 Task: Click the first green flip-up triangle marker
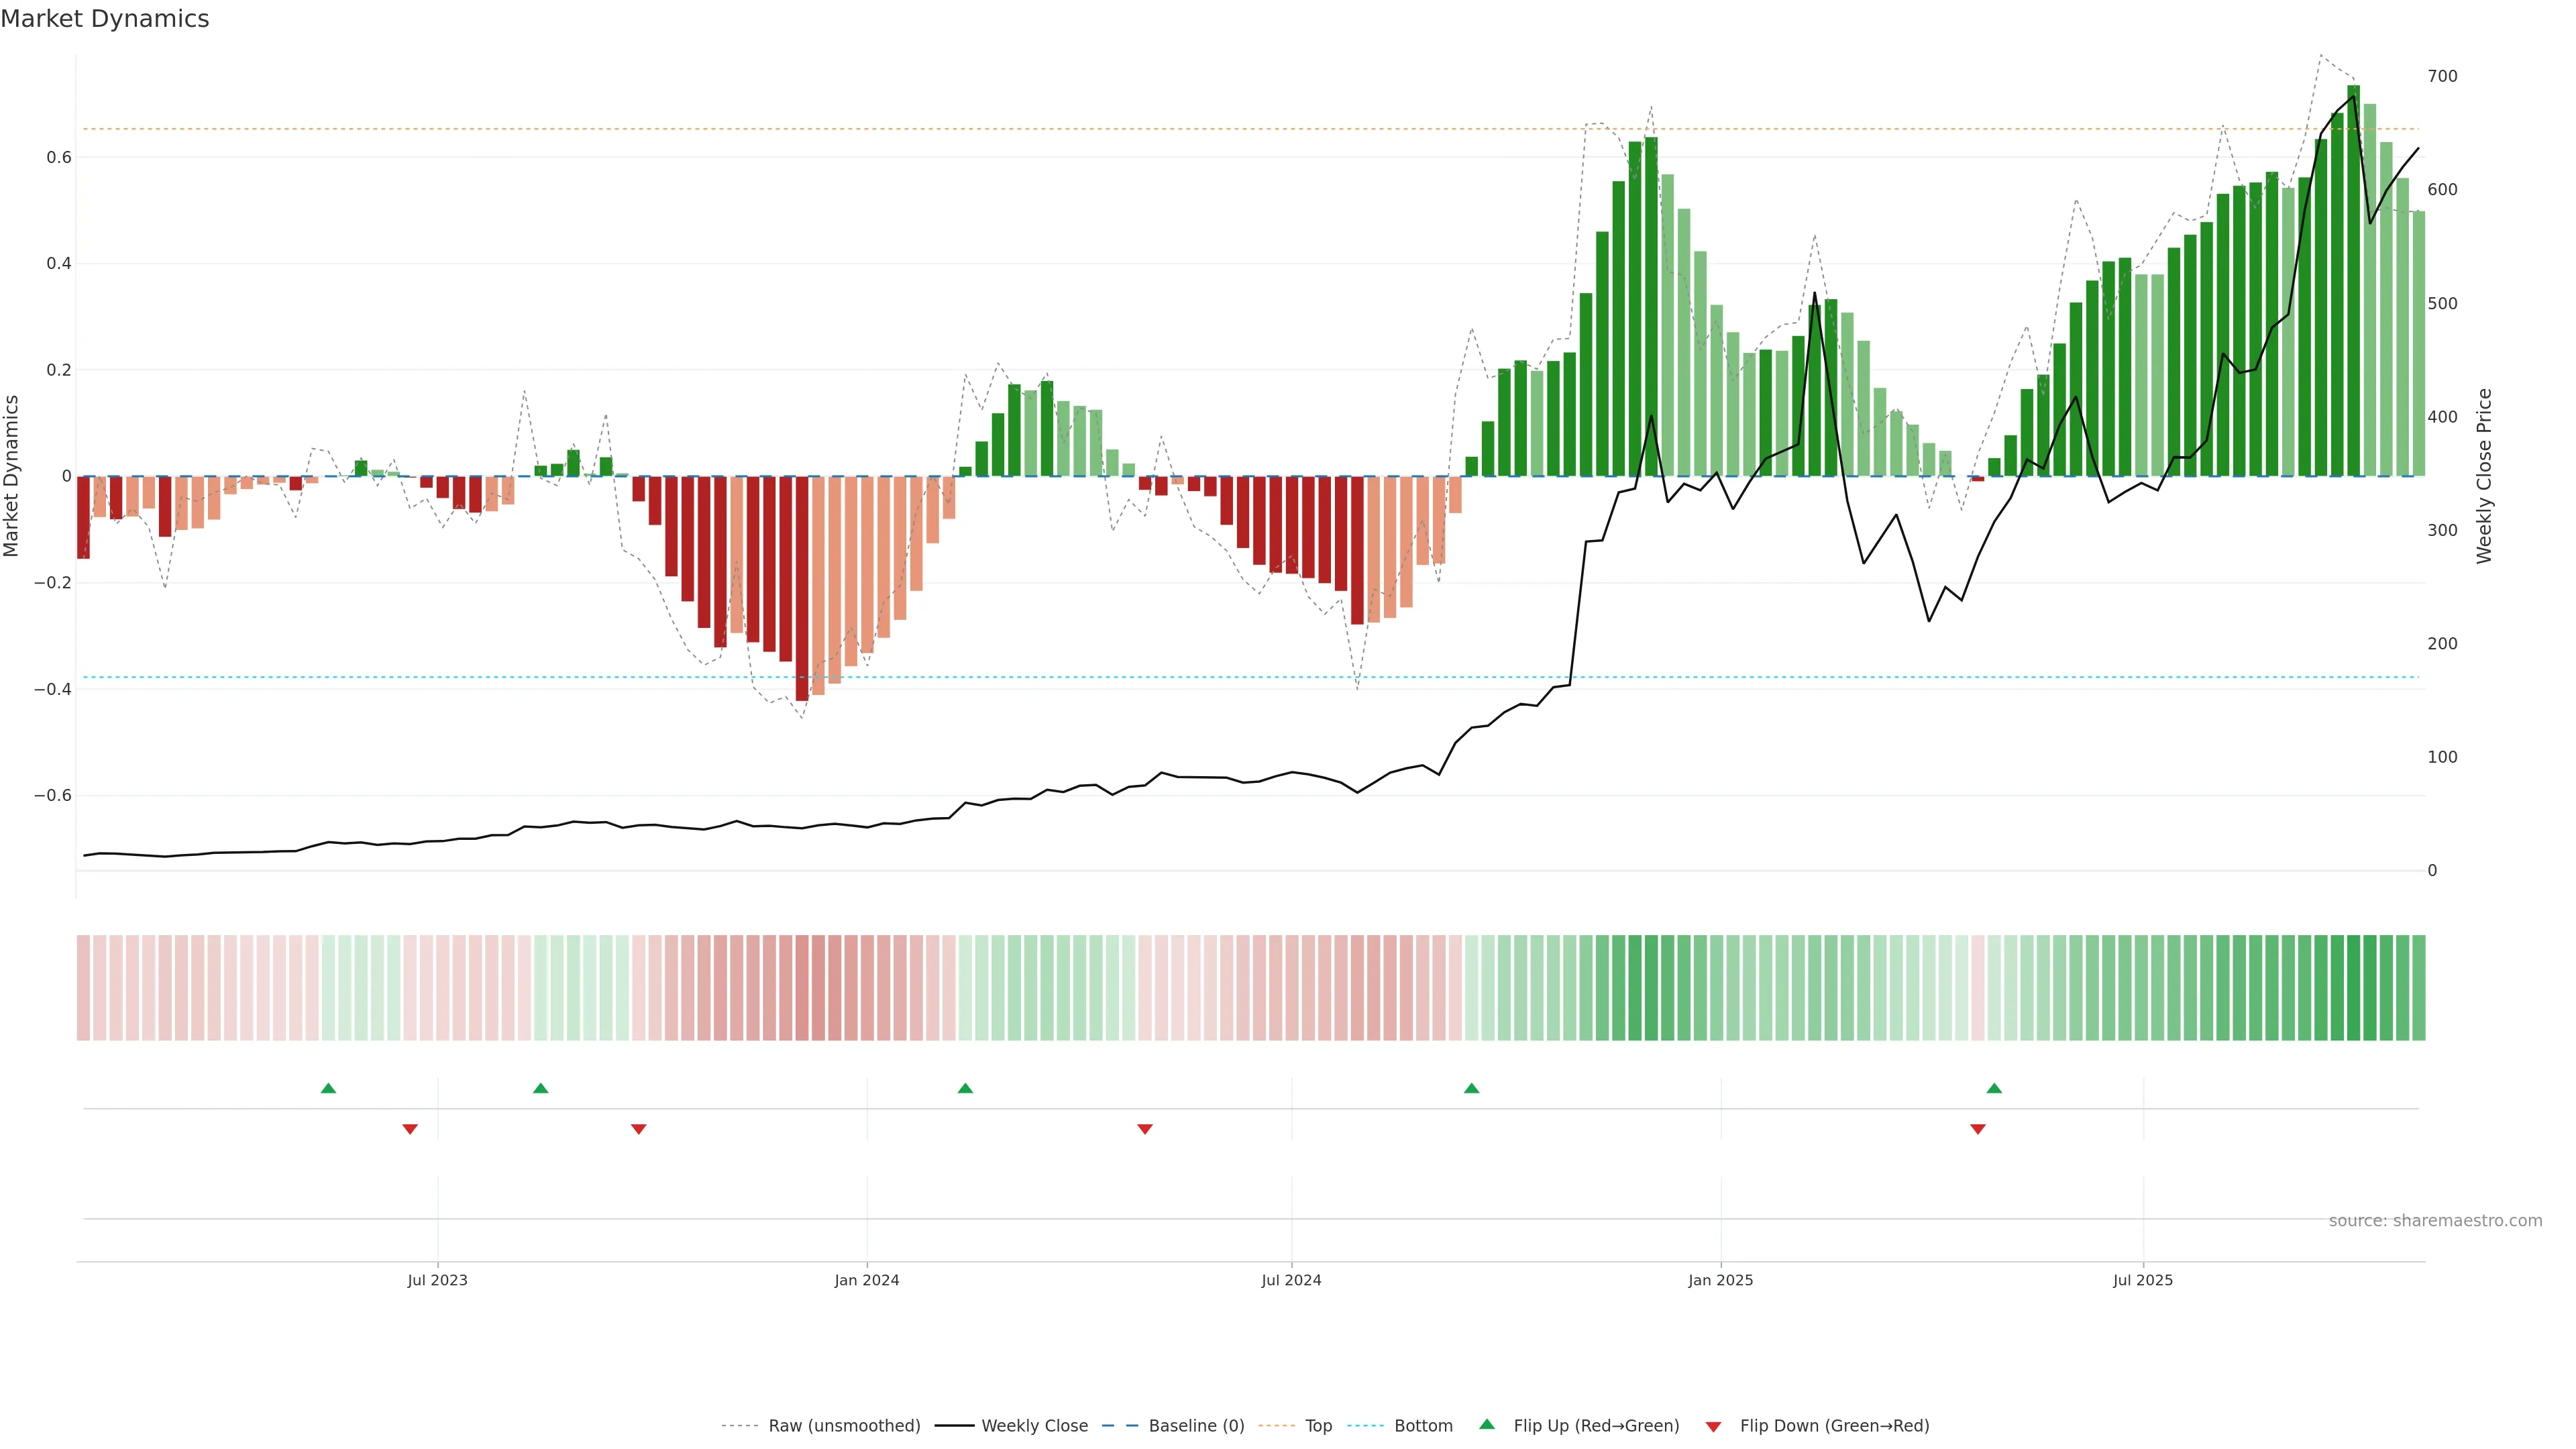pyautogui.click(x=328, y=1088)
